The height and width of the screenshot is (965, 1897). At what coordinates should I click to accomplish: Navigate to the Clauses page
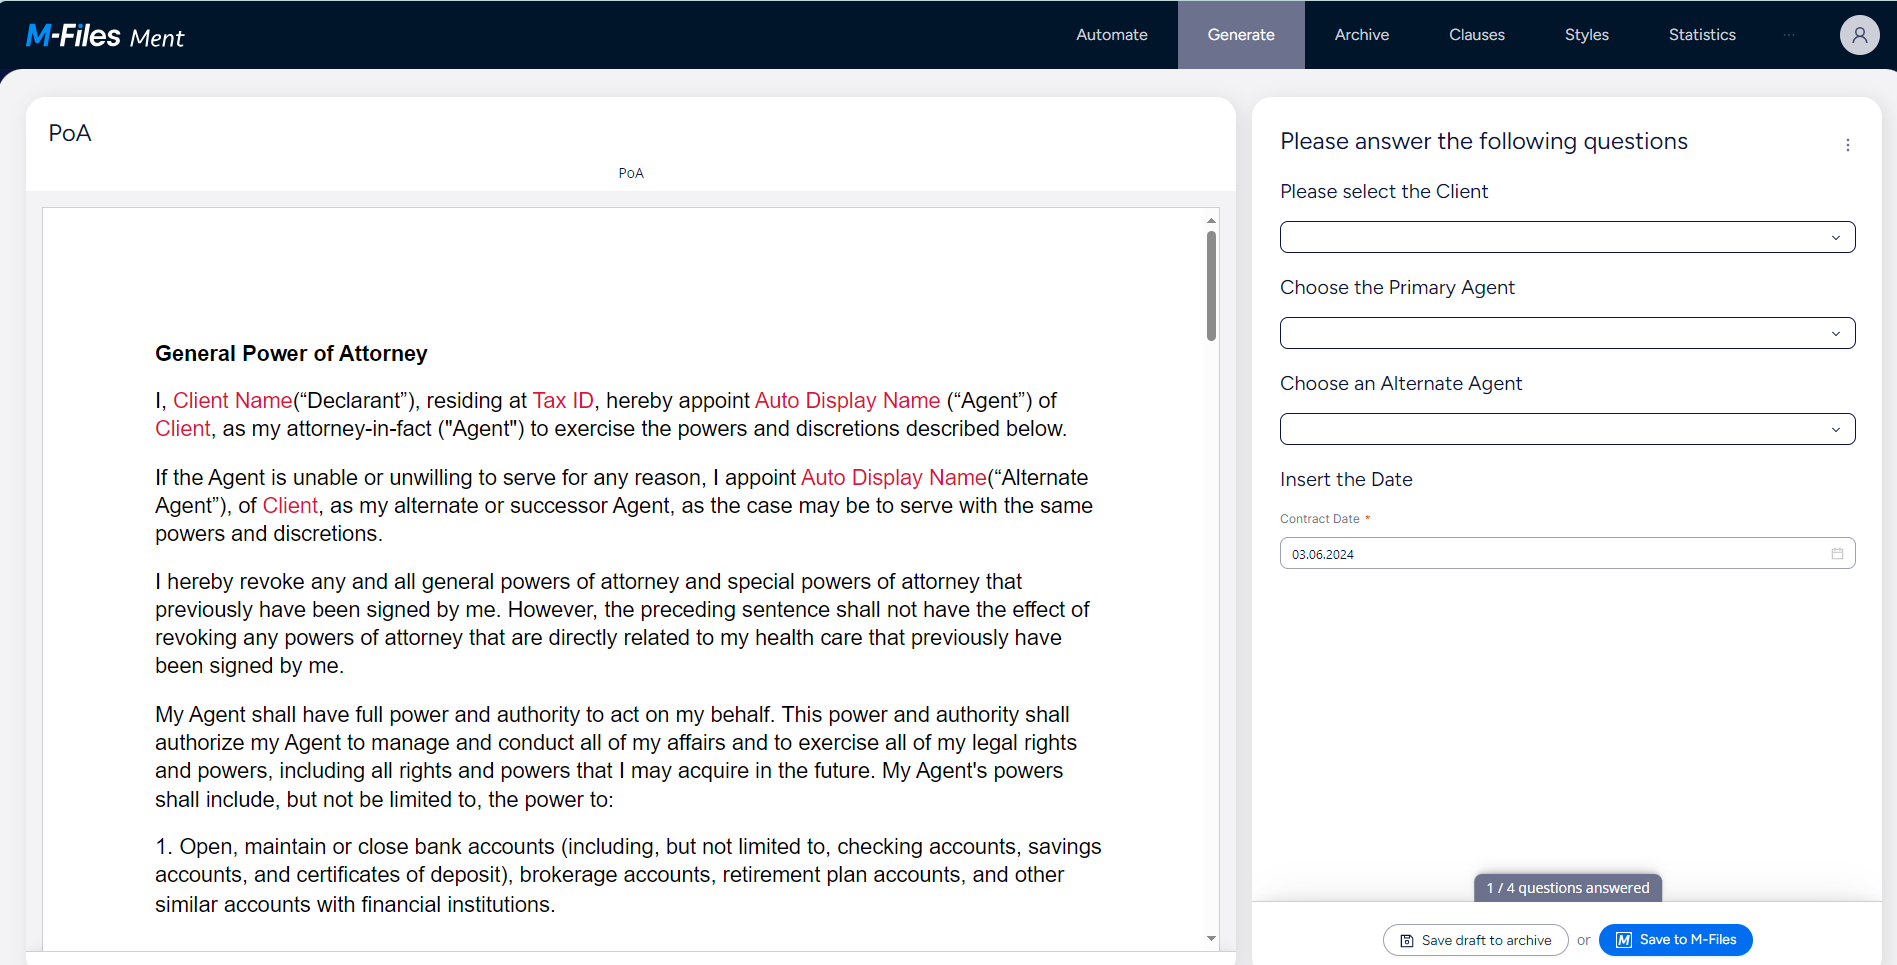pyautogui.click(x=1476, y=34)
